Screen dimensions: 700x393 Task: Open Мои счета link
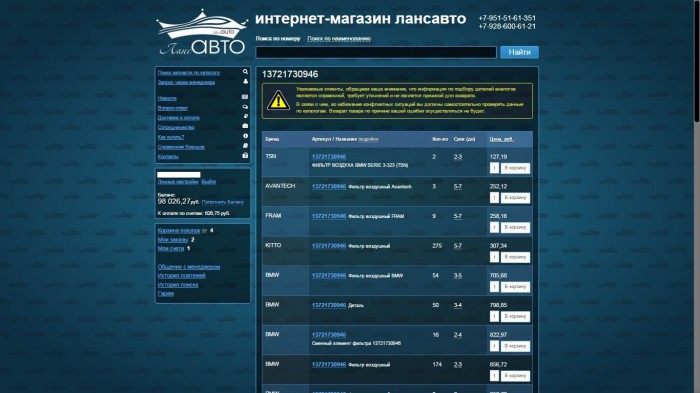point(171,249)
